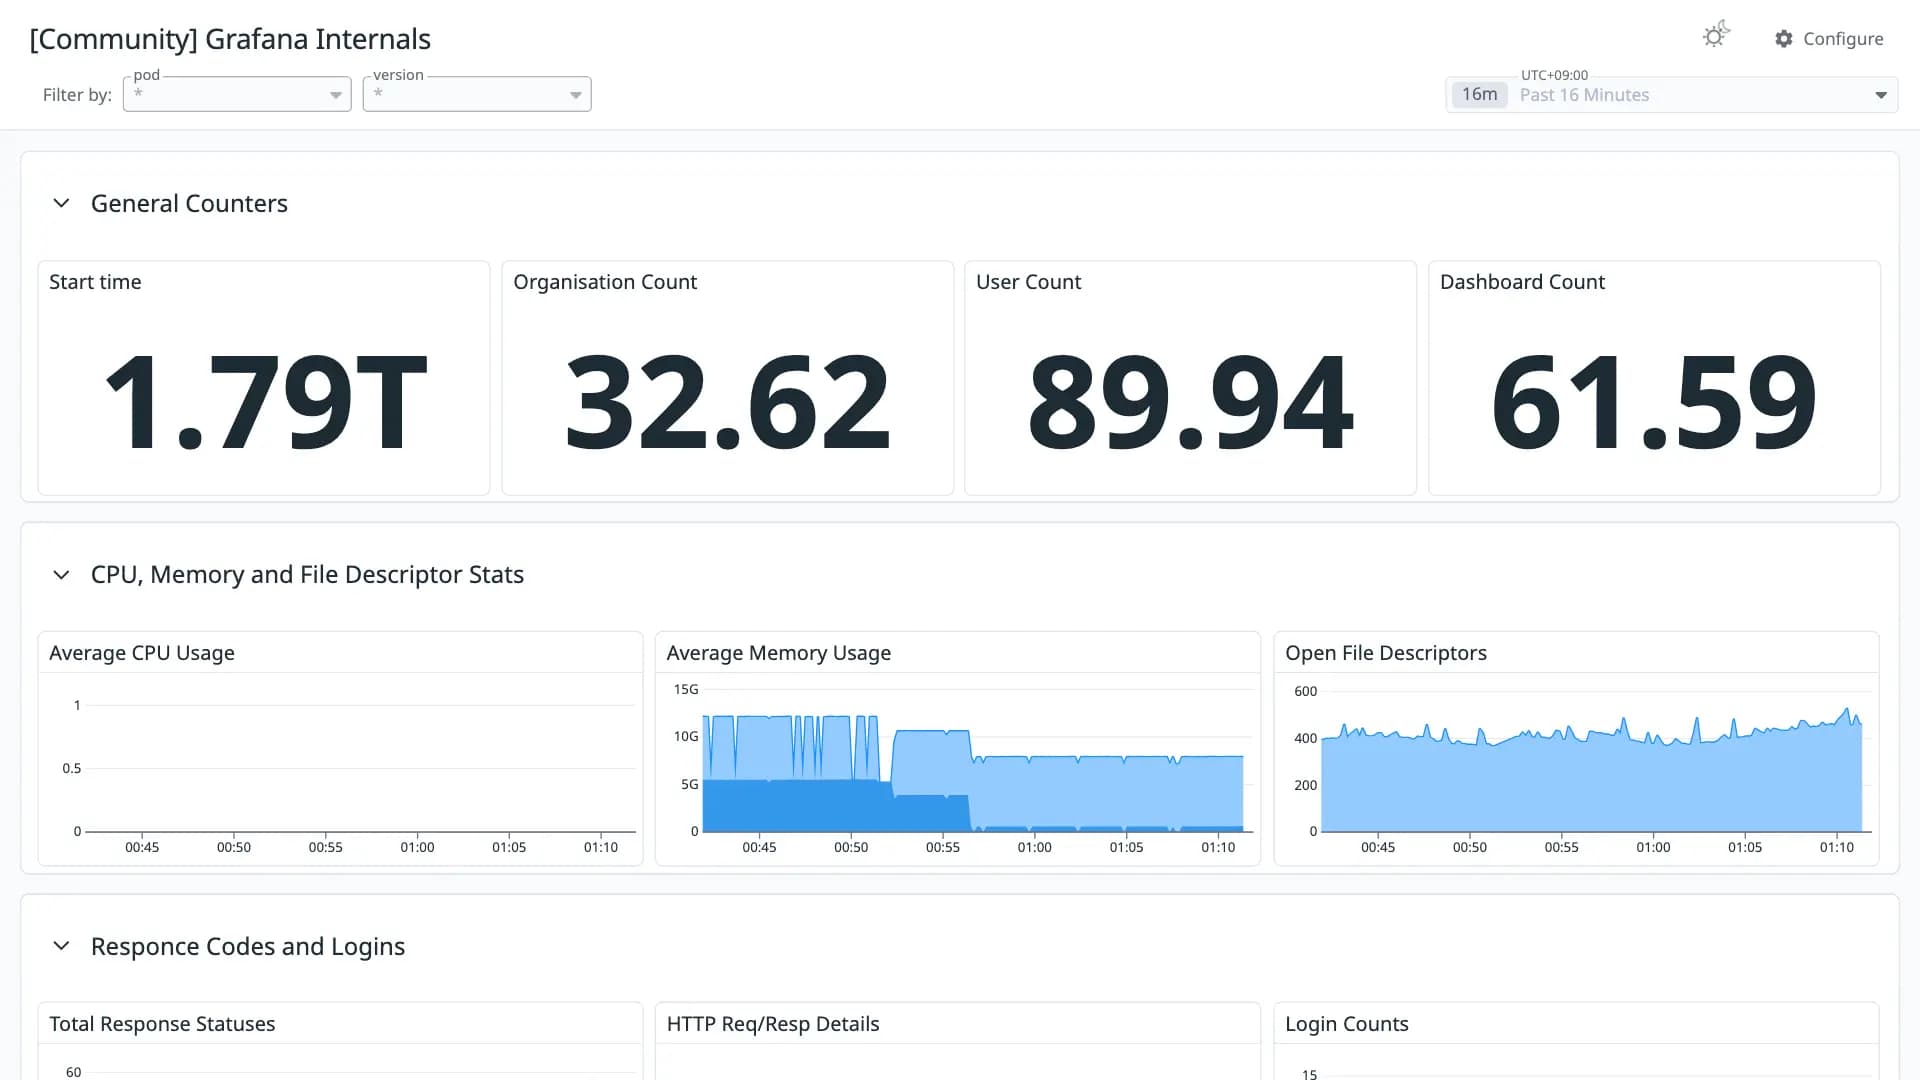Open the version filter dropdown
This screenshot has height=1080, width=1920.
pyautogui.click(x=477, y=94)
